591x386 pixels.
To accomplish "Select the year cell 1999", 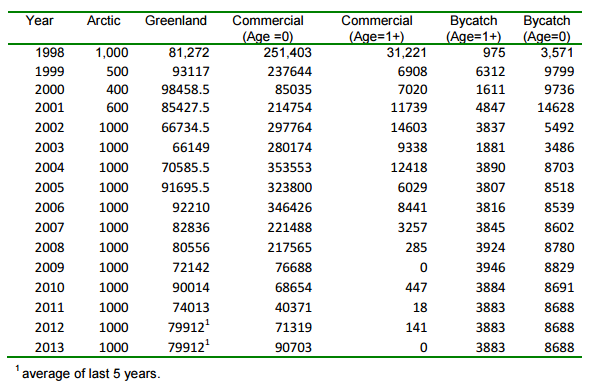I will [50, 72].
